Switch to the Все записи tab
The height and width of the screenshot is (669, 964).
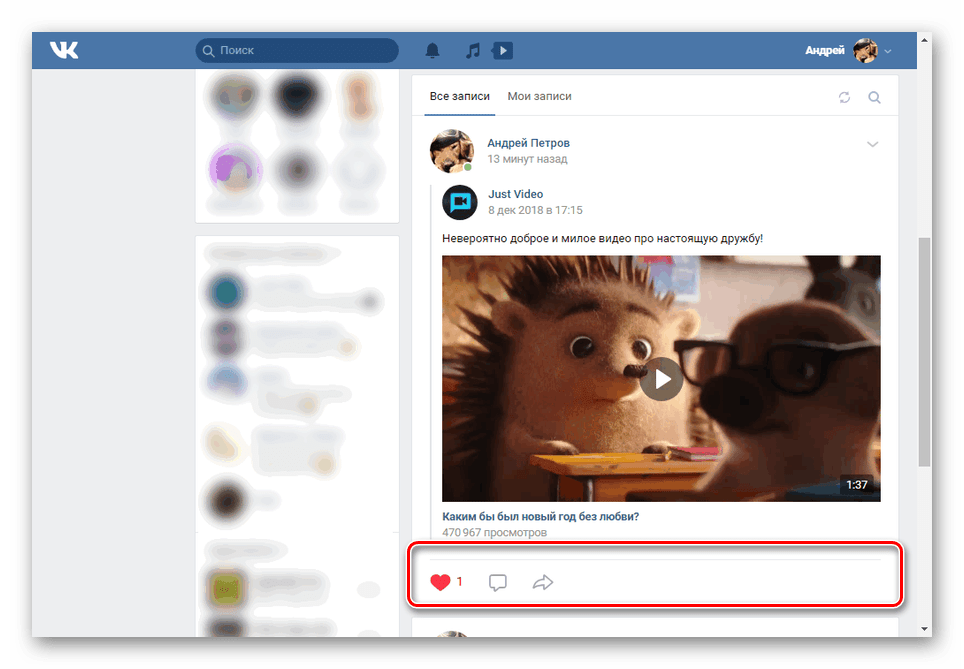pos(460,97)
